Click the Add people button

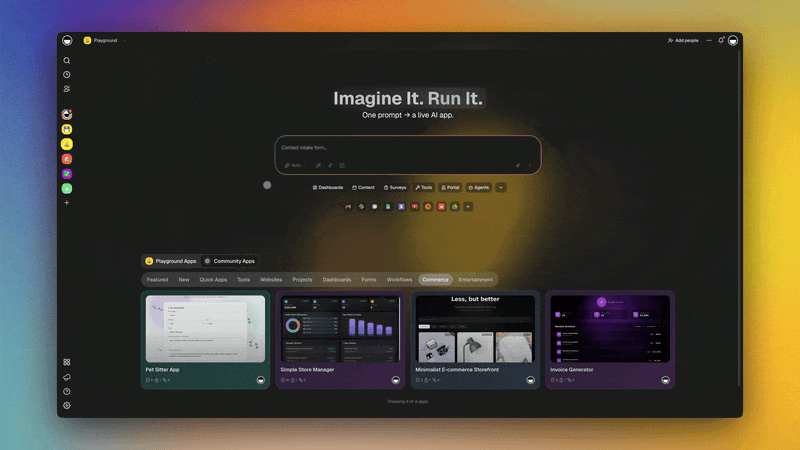pyautogui.click(x=683, y=40)
